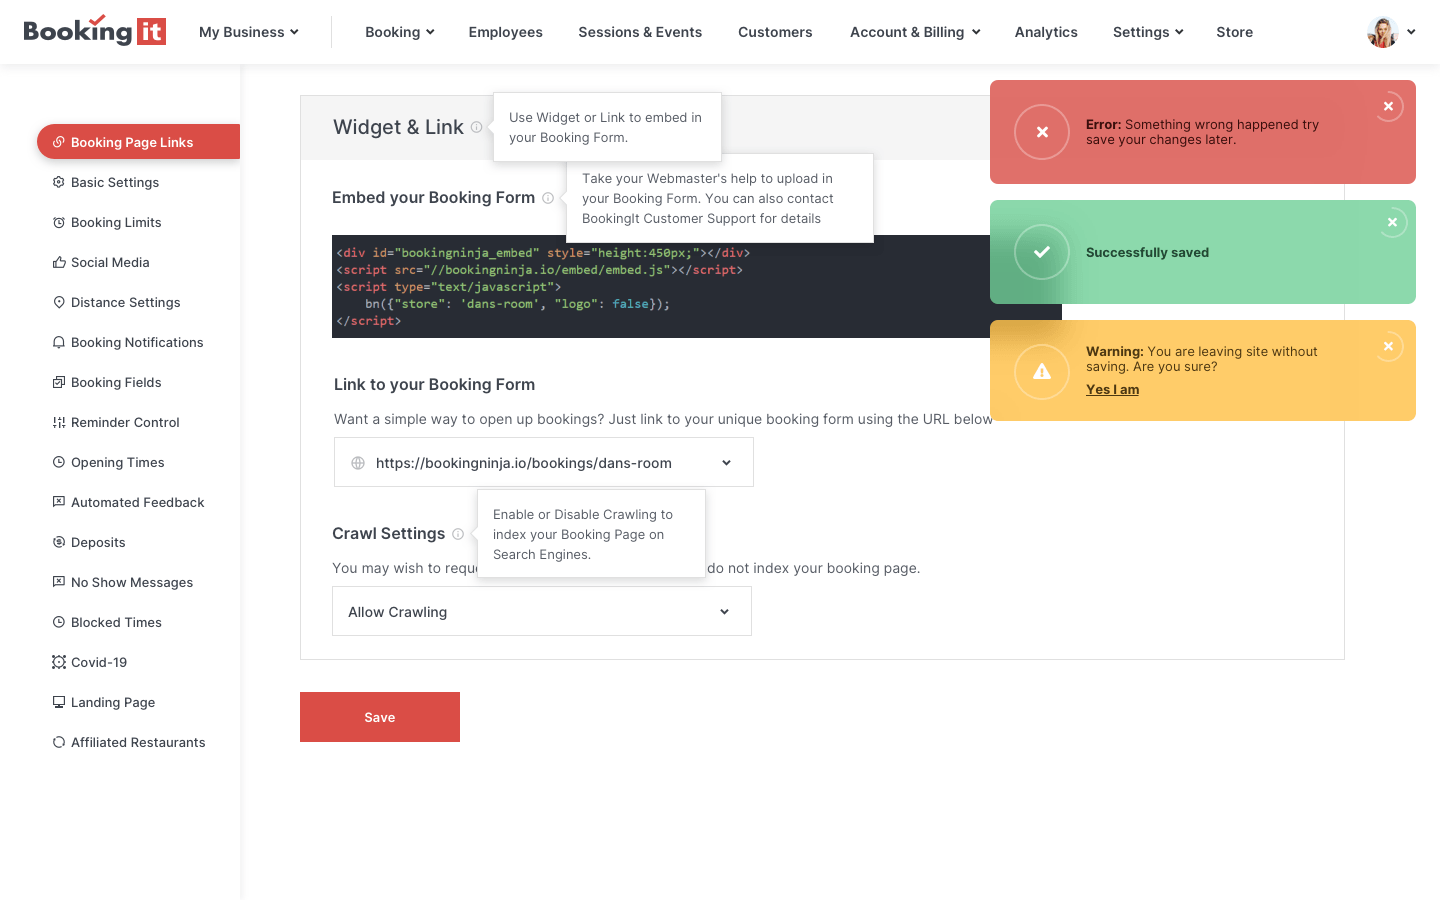
Task: Click Distance Settings pin icon
Action: 59,302
